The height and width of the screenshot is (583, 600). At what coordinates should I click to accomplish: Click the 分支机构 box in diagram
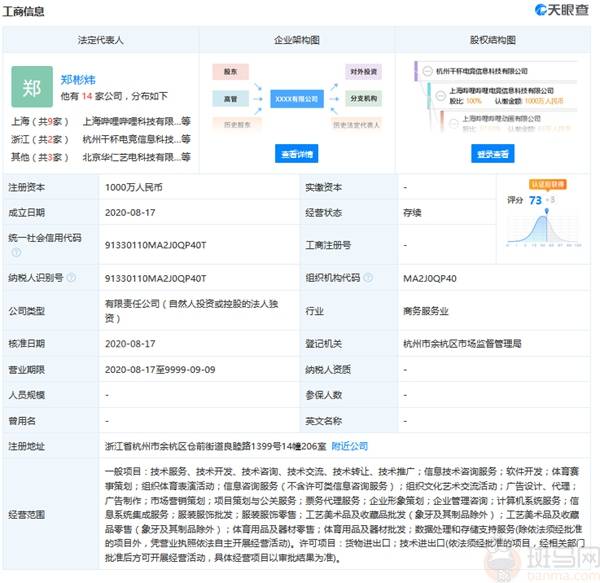coord(364,98)
